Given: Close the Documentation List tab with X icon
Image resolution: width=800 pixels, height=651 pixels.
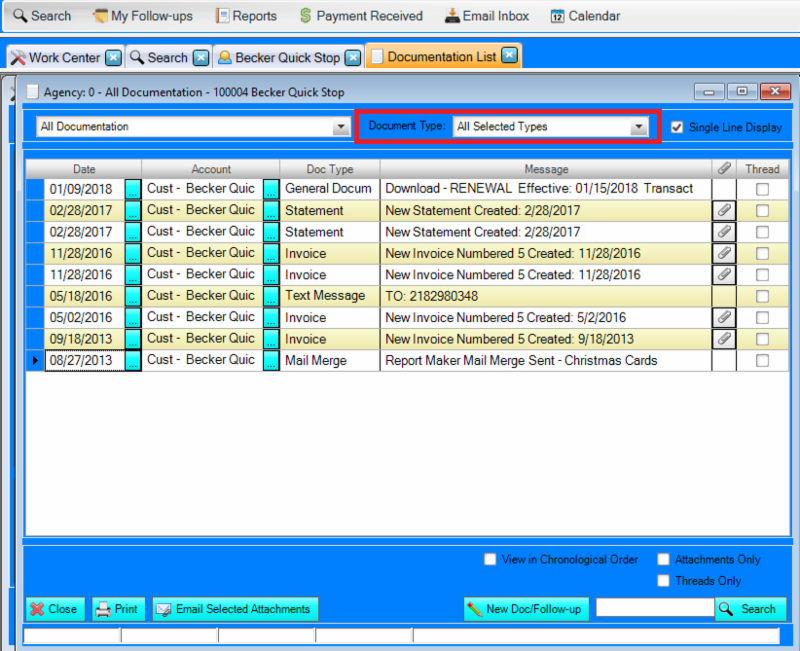Looking at the screenshot, I should 510,56.
